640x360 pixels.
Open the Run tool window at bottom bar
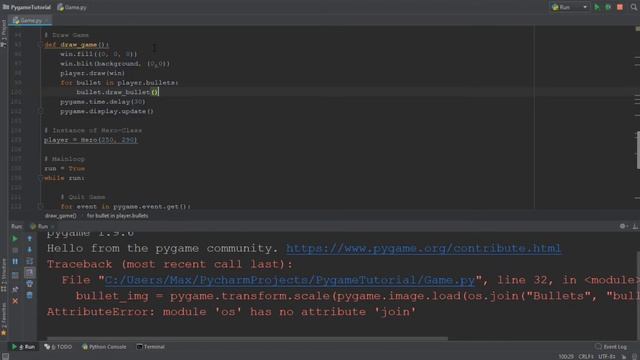(24, 347)
